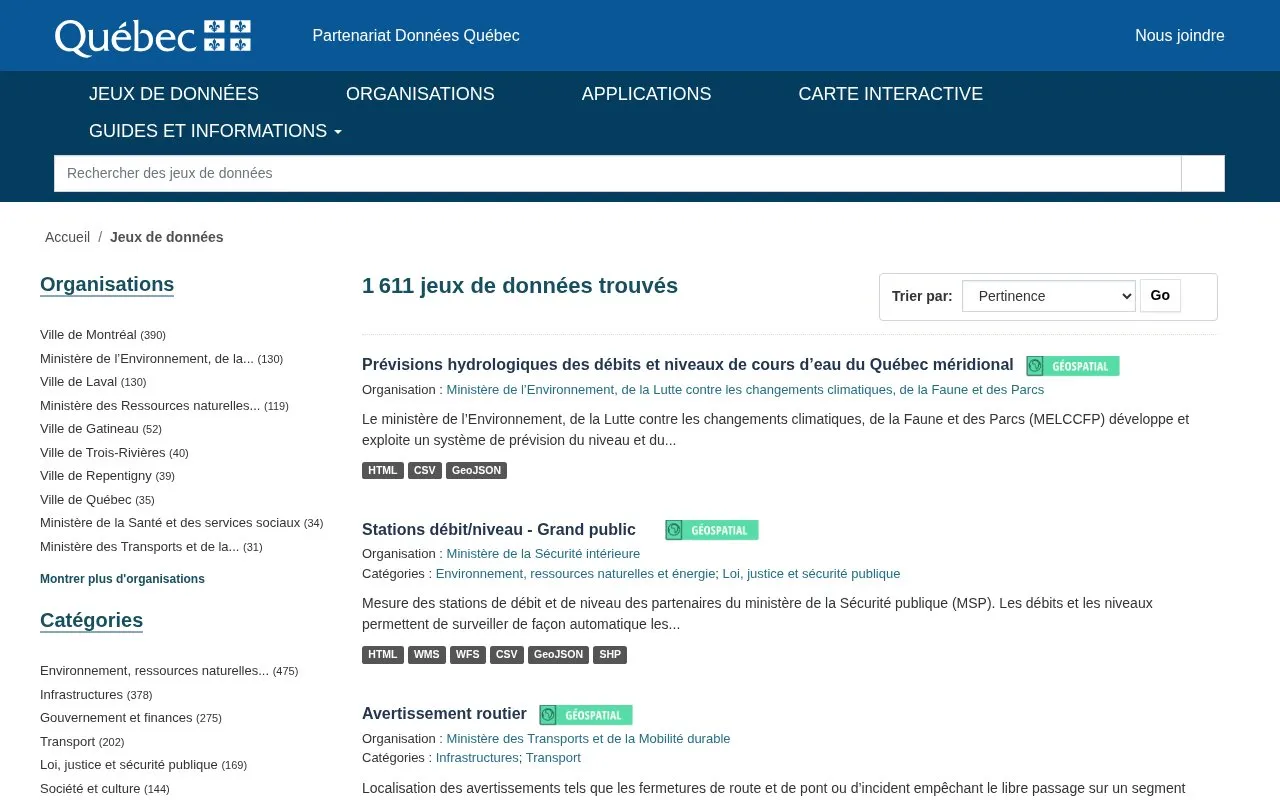Filter by Ville de Laval
Screen dimensions: 1280x800
pos(93,382)
